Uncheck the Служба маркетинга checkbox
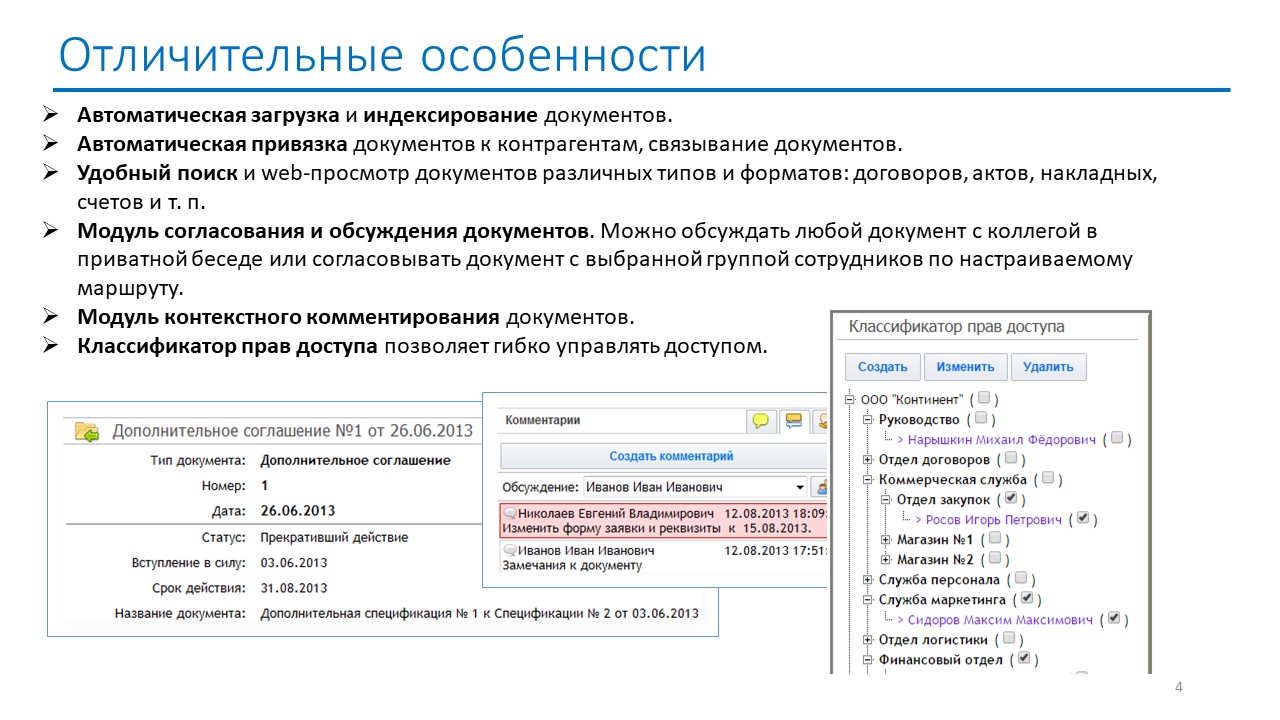Image resolution: width=1280 pixels, height=720 pixels. (x=1028, y=599)
